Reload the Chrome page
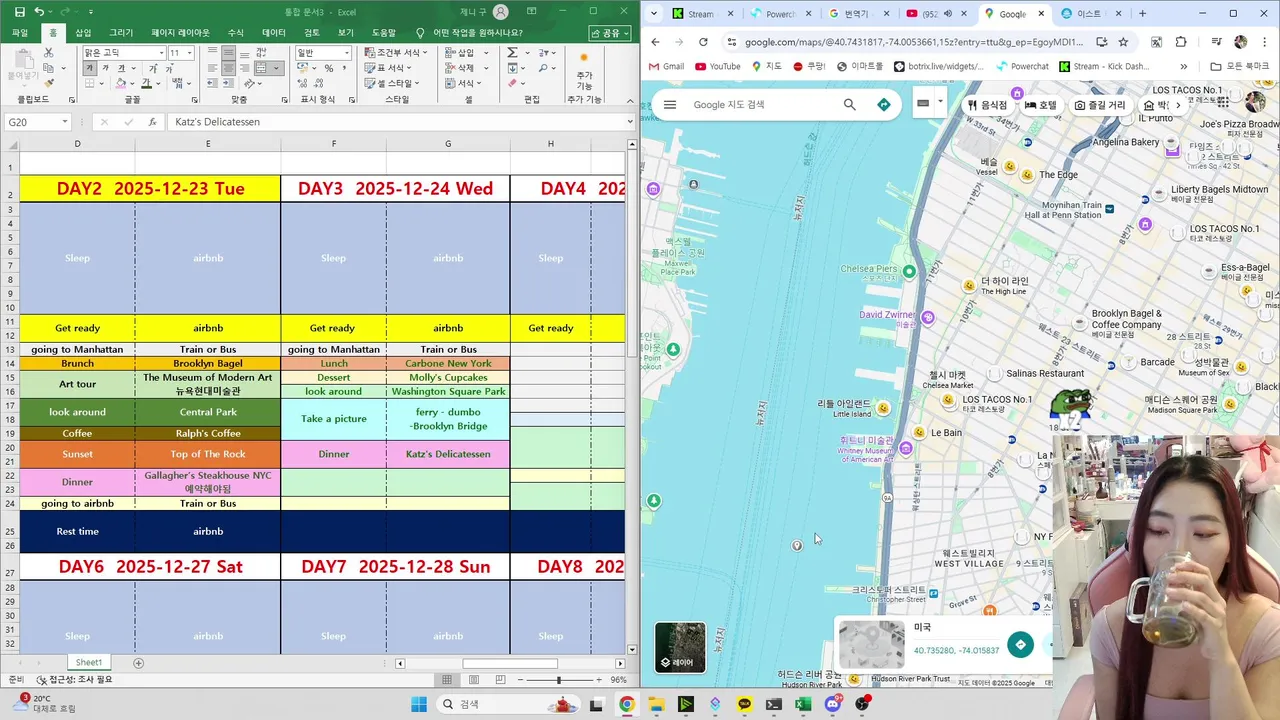 pyautogui.click(x=703, y=42)
